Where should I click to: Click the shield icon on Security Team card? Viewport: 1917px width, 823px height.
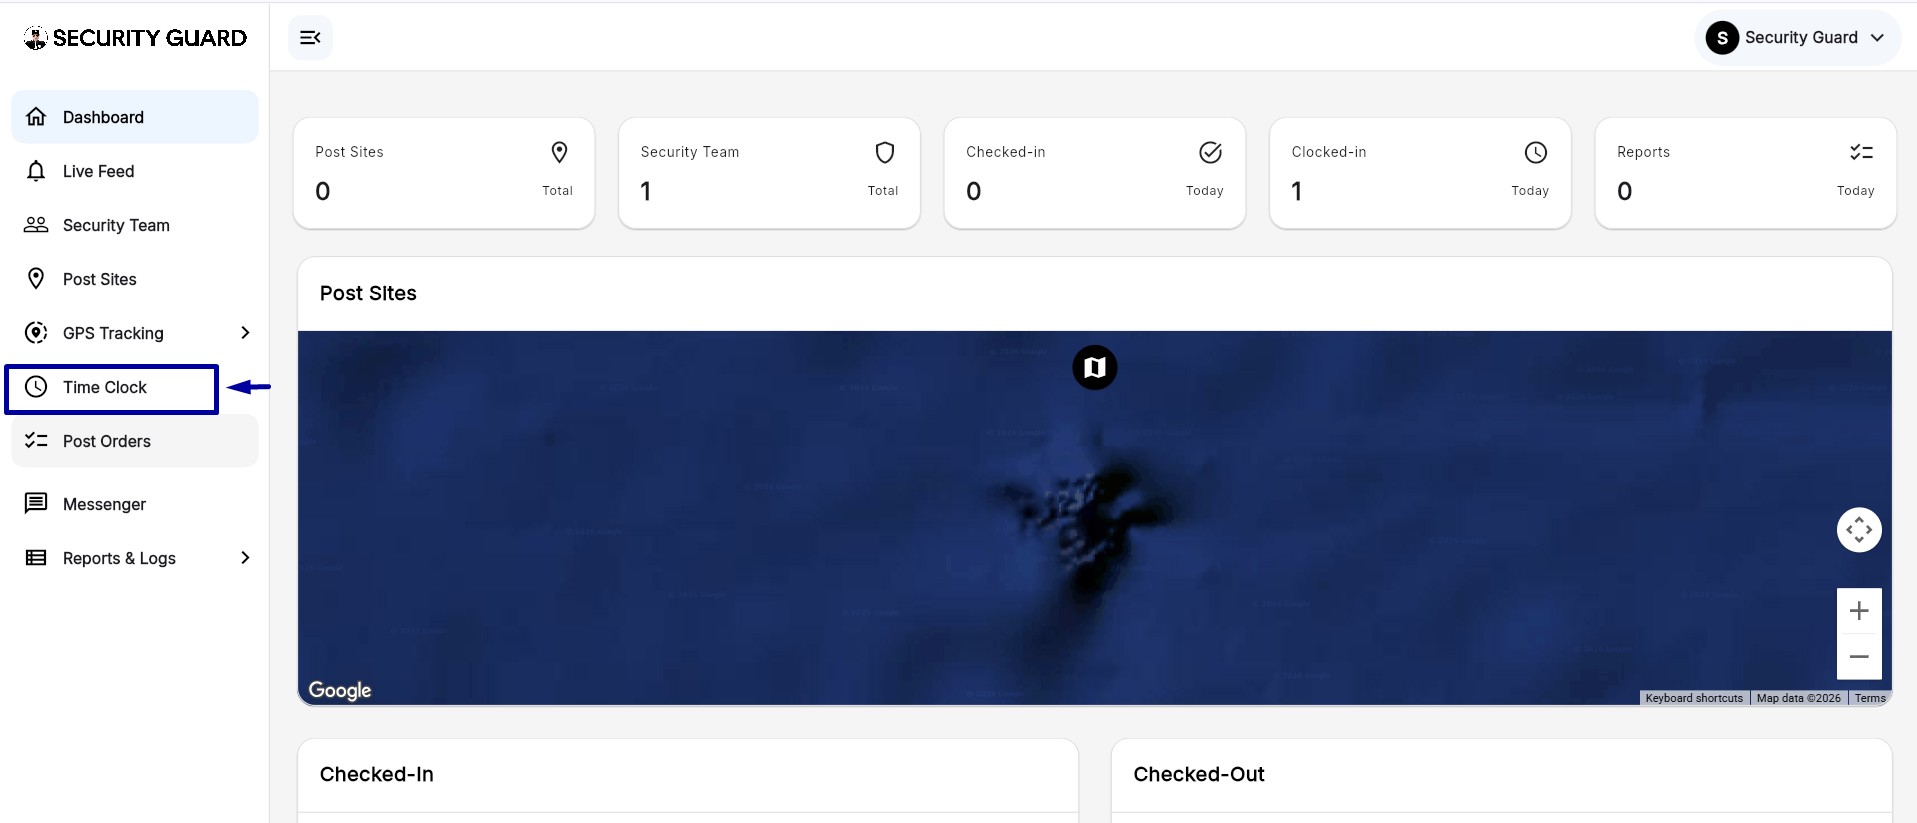[x=885, y=152]
